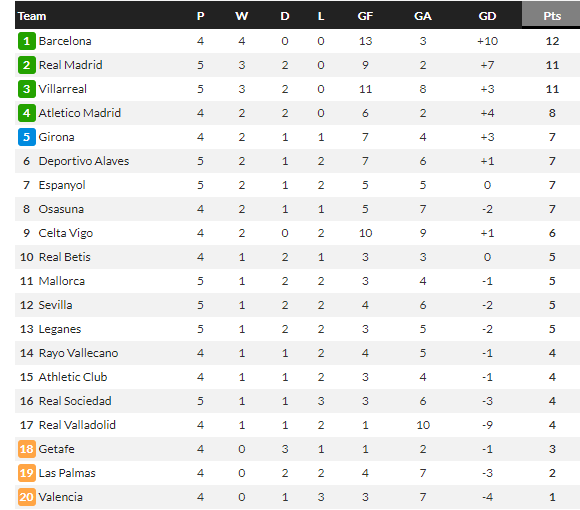Open the Rayo Vallecano team link
Image resolution: width=580 pixels, height=510 pixels.
[78, 353]
